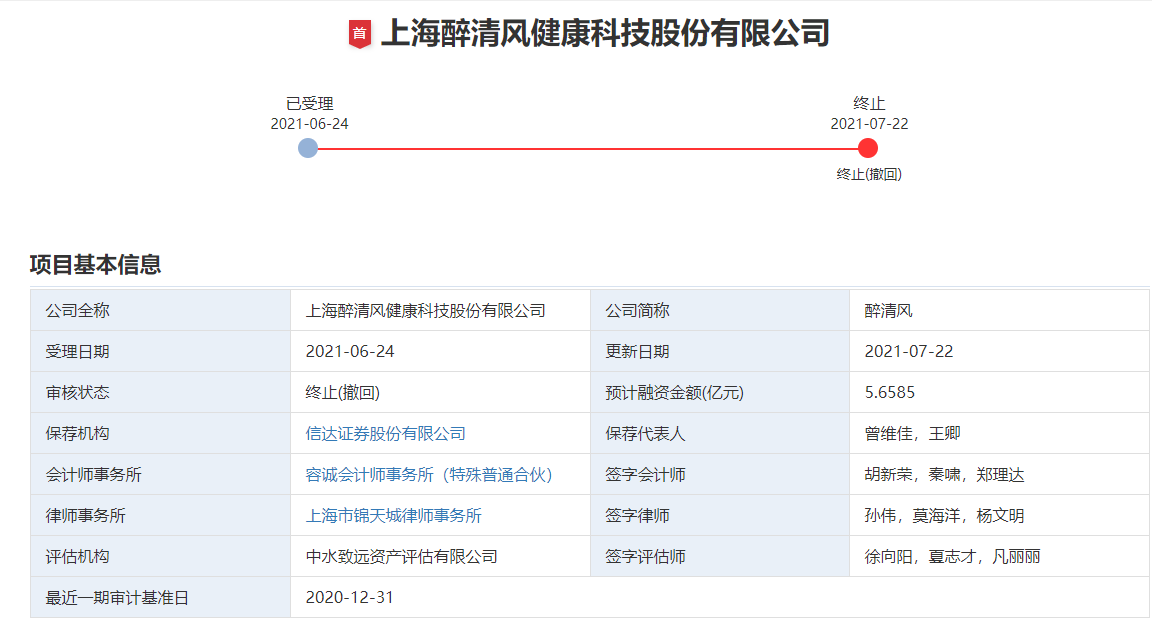The image size is (1152, 620).
Task: Click the 受理日期 value 2021-06-24 in table
Action: [x=350, y=351]
